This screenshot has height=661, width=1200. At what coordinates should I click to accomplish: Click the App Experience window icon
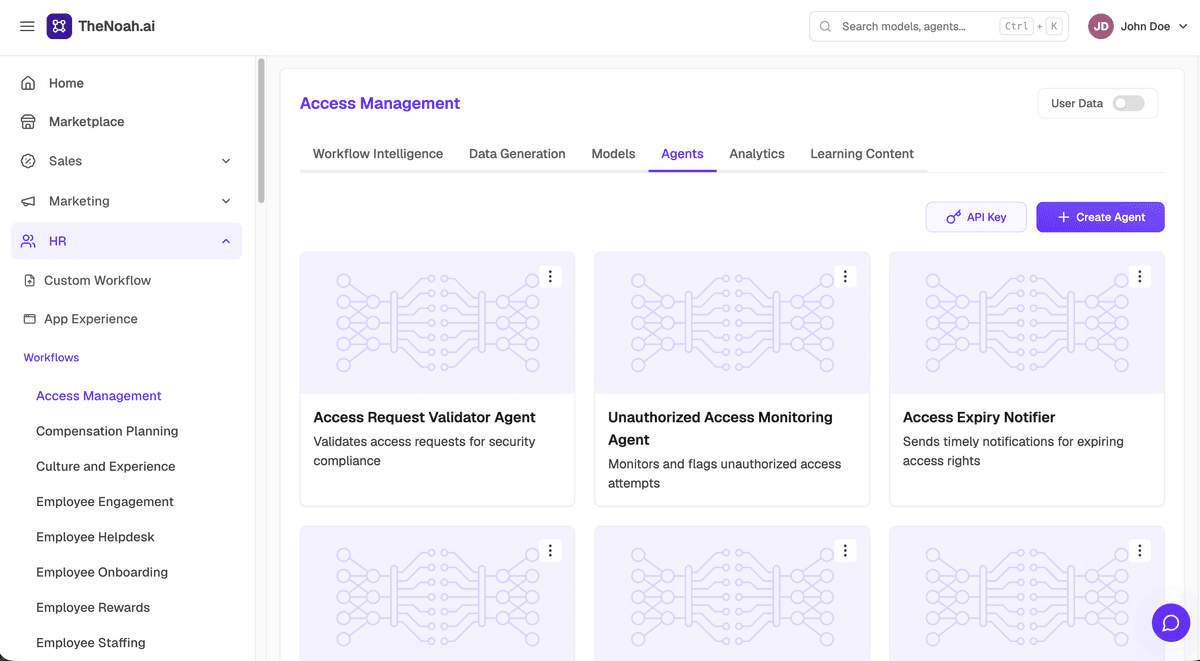point(29,319)
